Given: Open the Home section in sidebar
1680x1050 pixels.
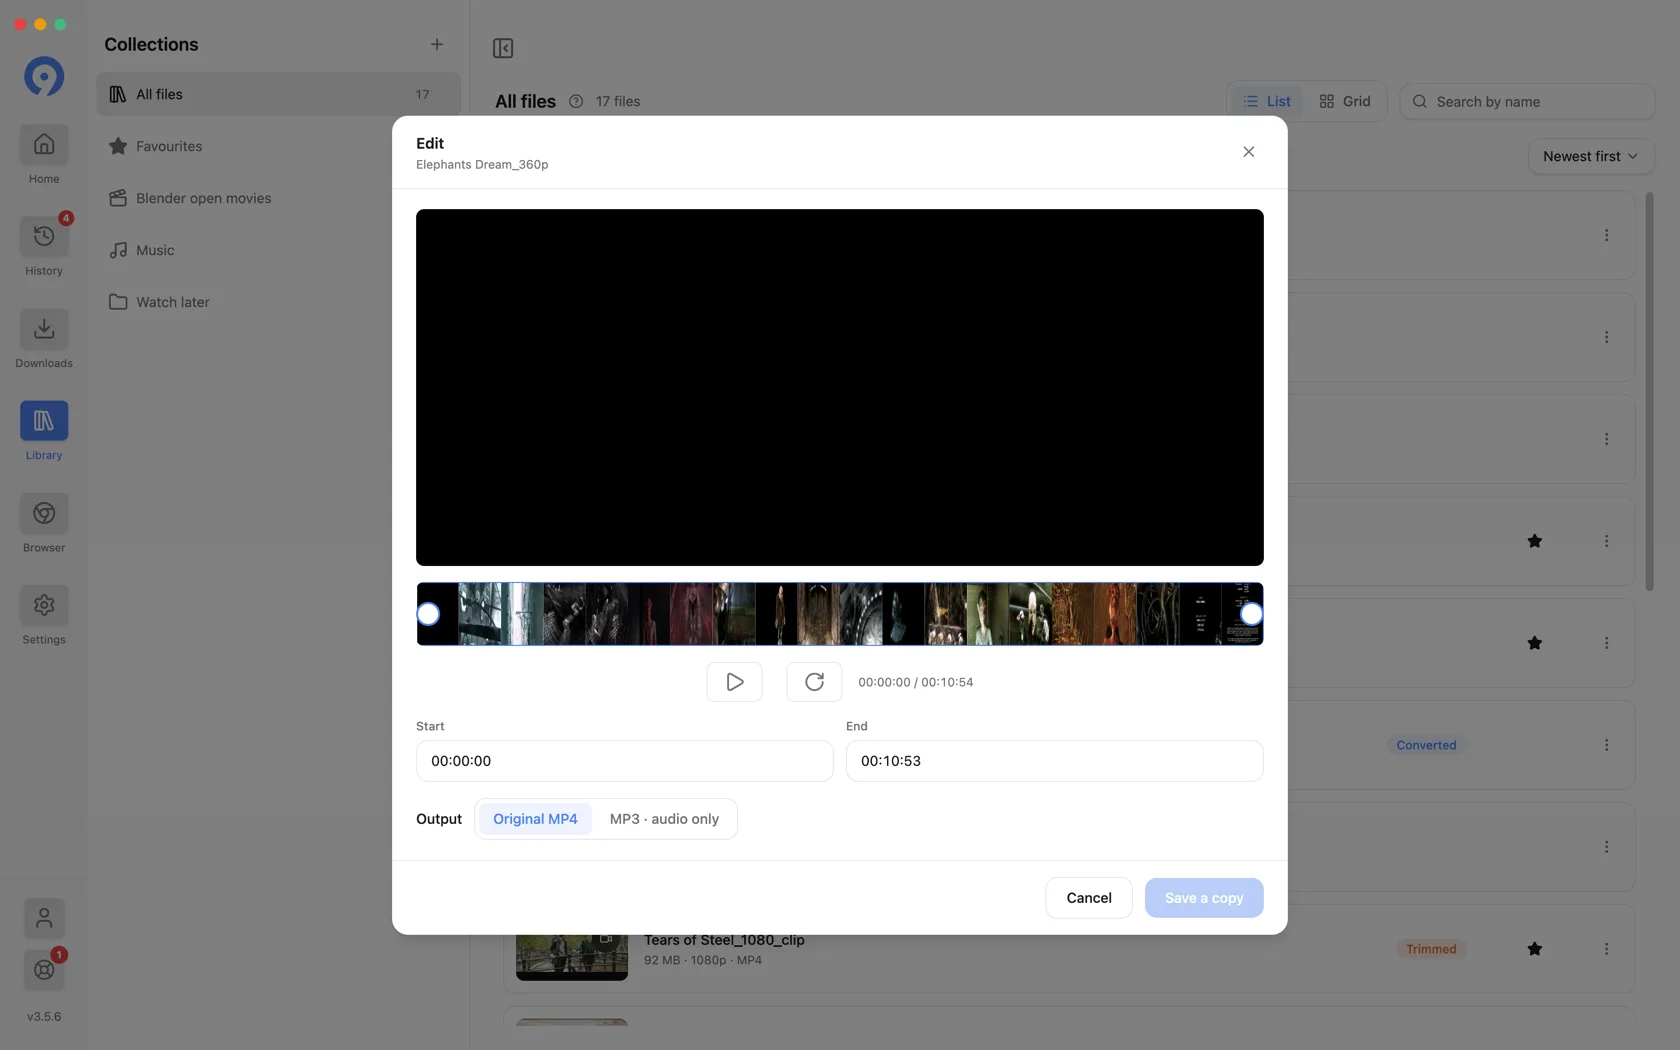Looking at the screenshot, I should click(44, 155).
